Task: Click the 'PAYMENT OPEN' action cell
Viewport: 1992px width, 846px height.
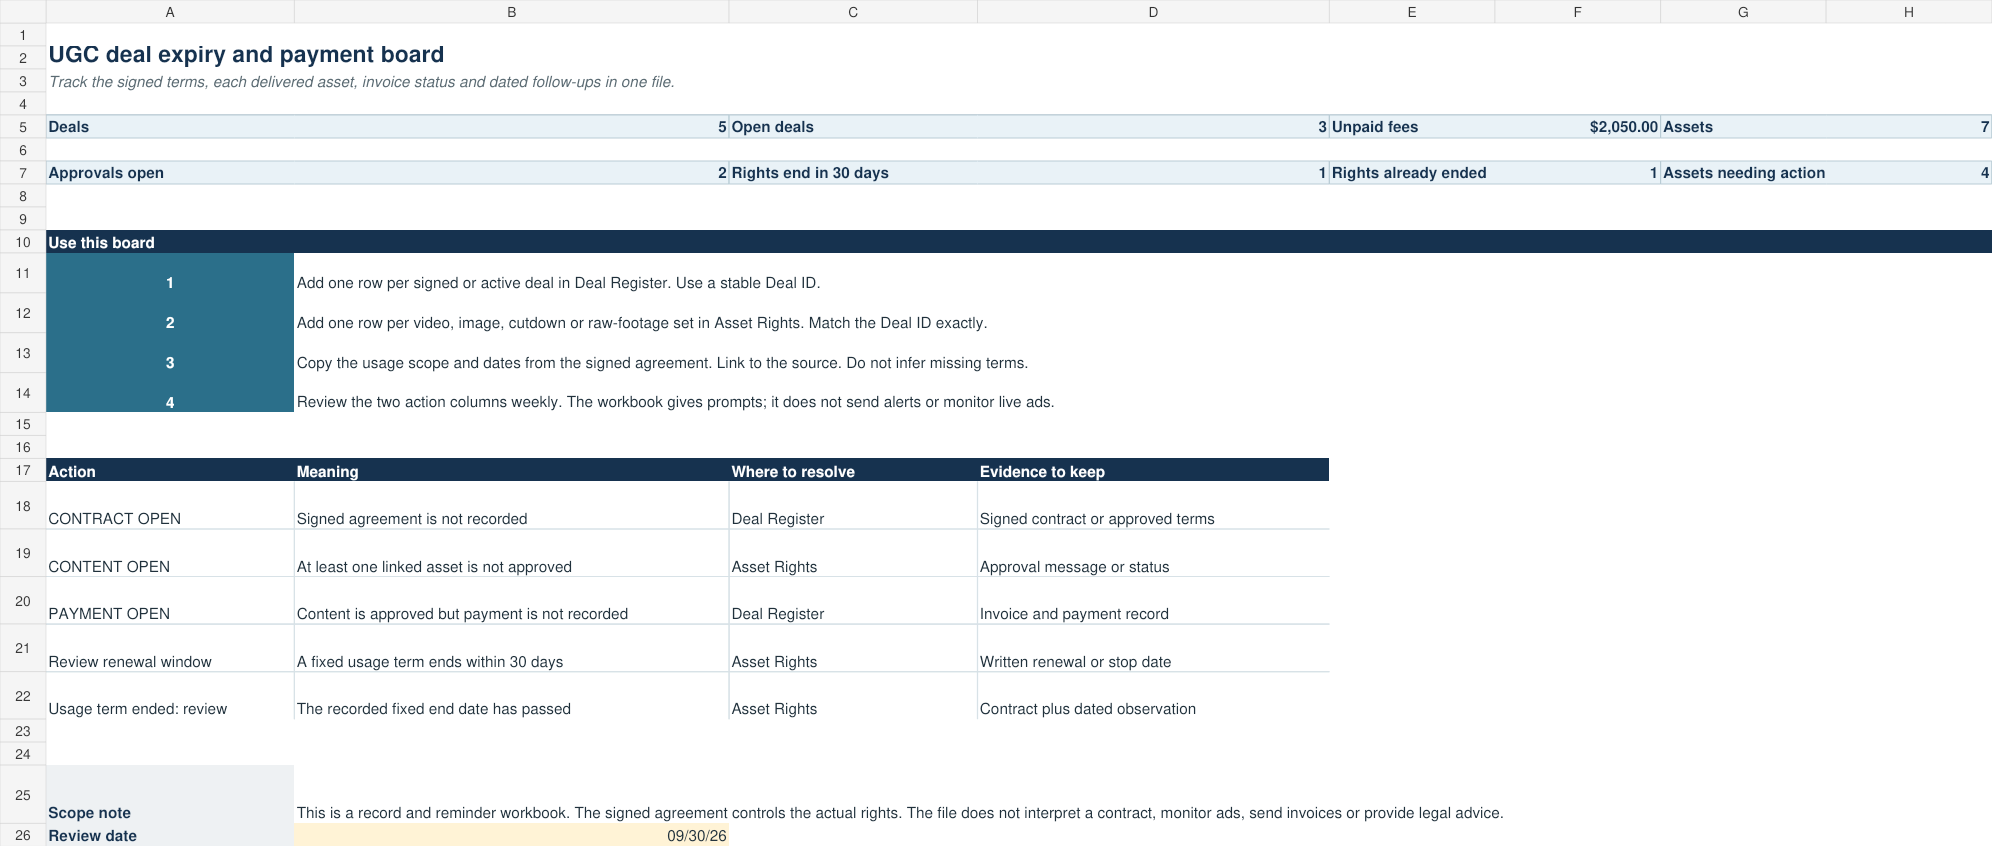Action: tap(170, 601)
